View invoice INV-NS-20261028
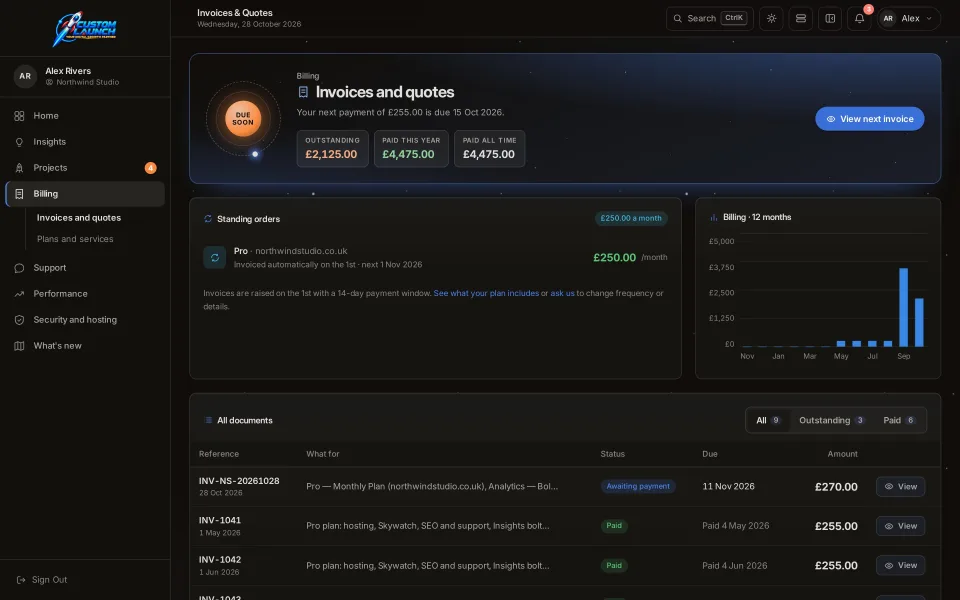The image size is (960, 600). (x=900, y=487)
